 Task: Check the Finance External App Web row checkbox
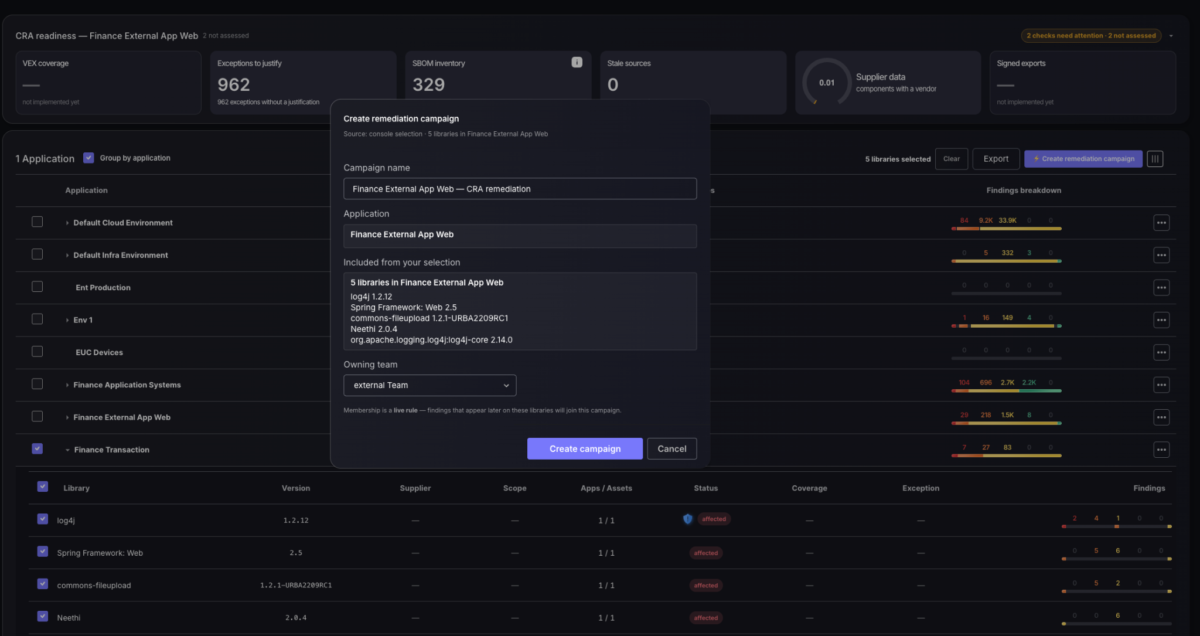click(x=37, y=416)
